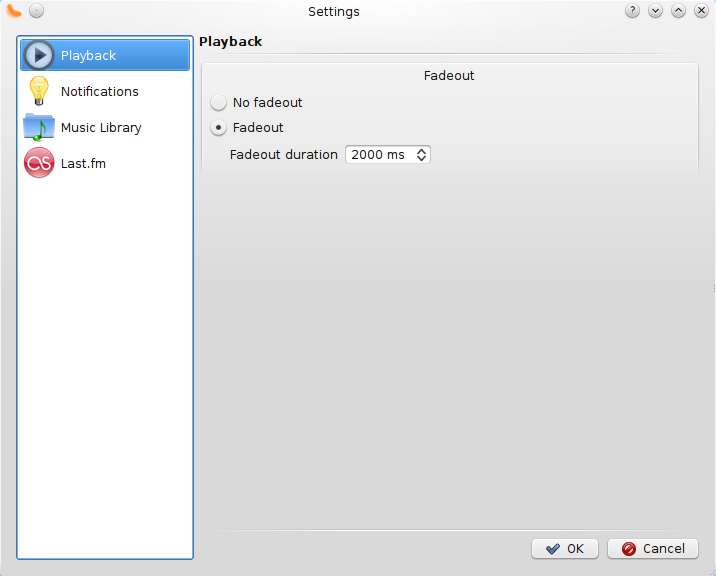Confirm the settings with the OK text
This screenshot has height=576, width=716.
[575, 549]
